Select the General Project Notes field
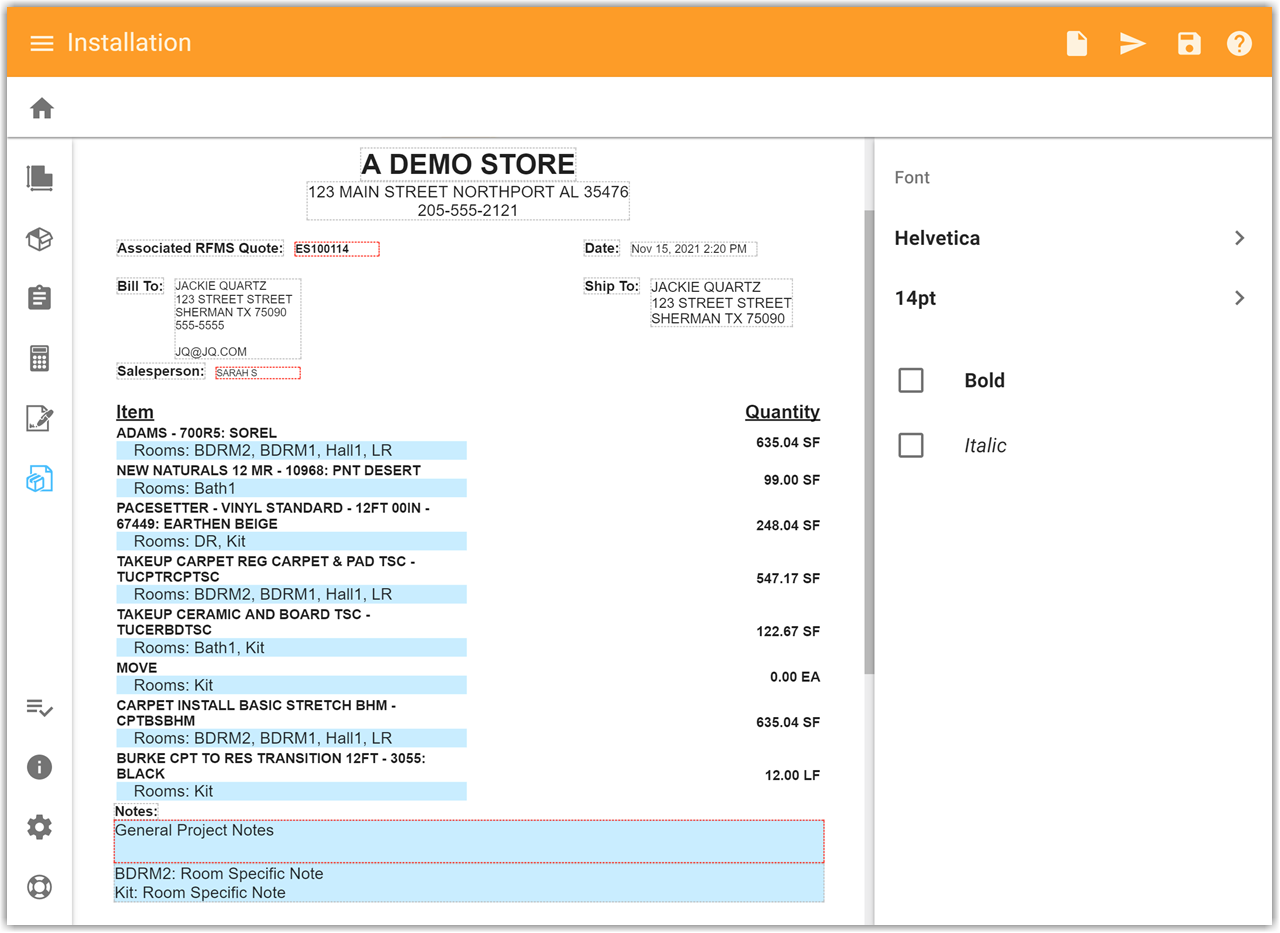Image resolution: width=1280 pixels, height=933 pixels. [469, 841]
